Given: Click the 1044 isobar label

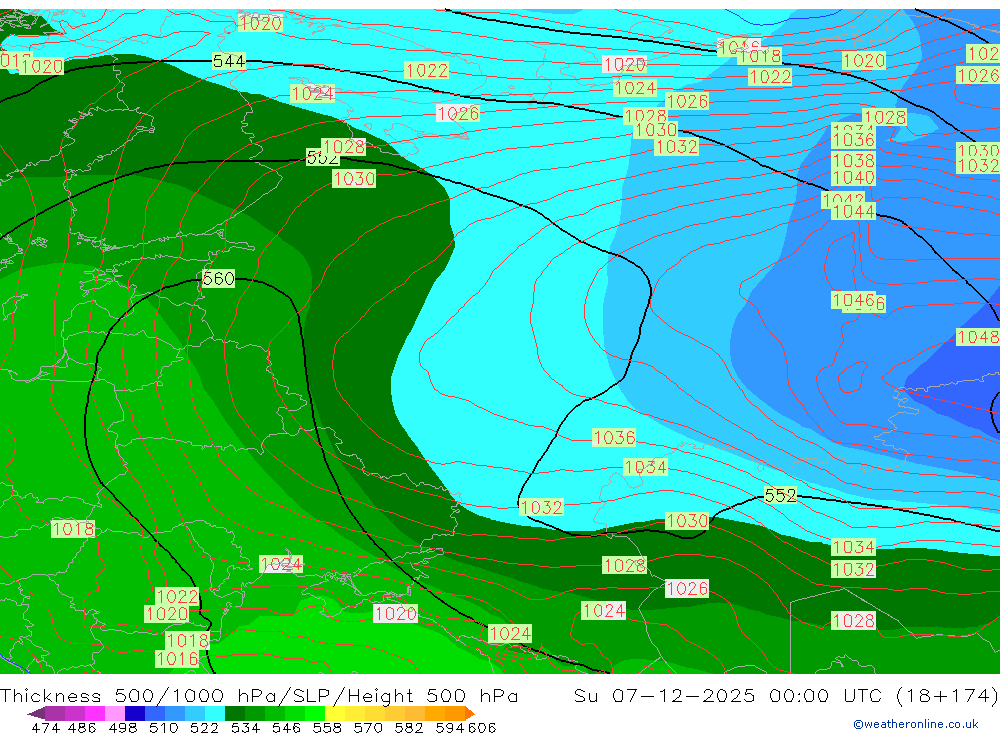Looking at the screenshot, I should pos(853,211).
